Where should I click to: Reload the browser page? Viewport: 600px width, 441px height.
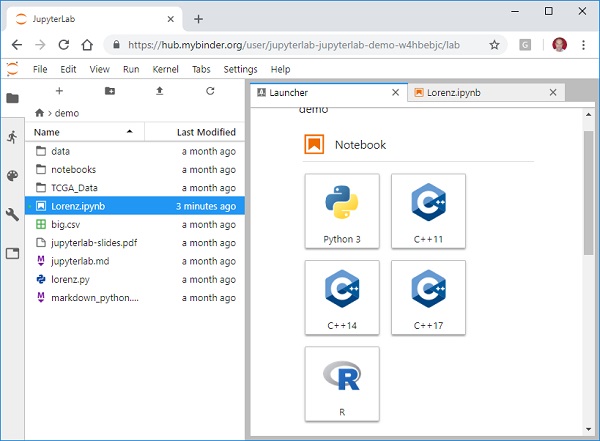coord(64,45)
